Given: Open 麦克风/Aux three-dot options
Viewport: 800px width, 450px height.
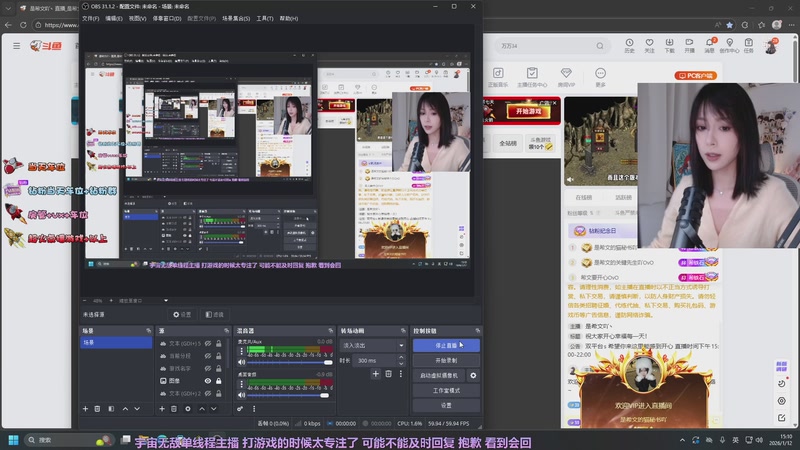Looking at the screenshot, I should coord(241,351).
